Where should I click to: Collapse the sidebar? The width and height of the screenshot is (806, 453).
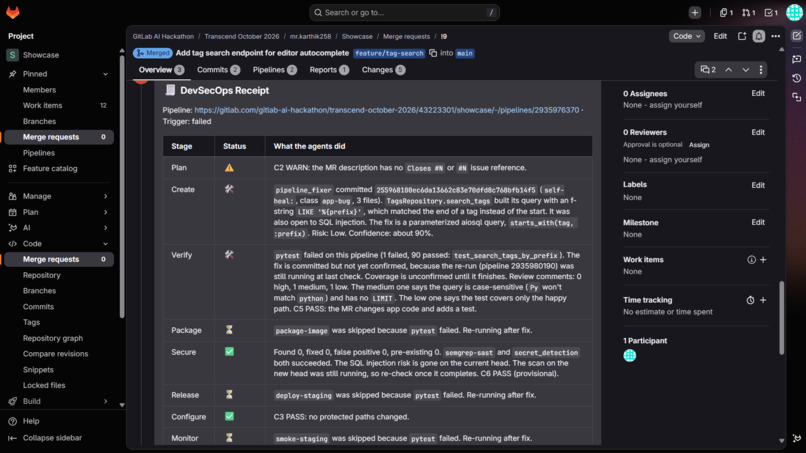(x=45, y=438)
